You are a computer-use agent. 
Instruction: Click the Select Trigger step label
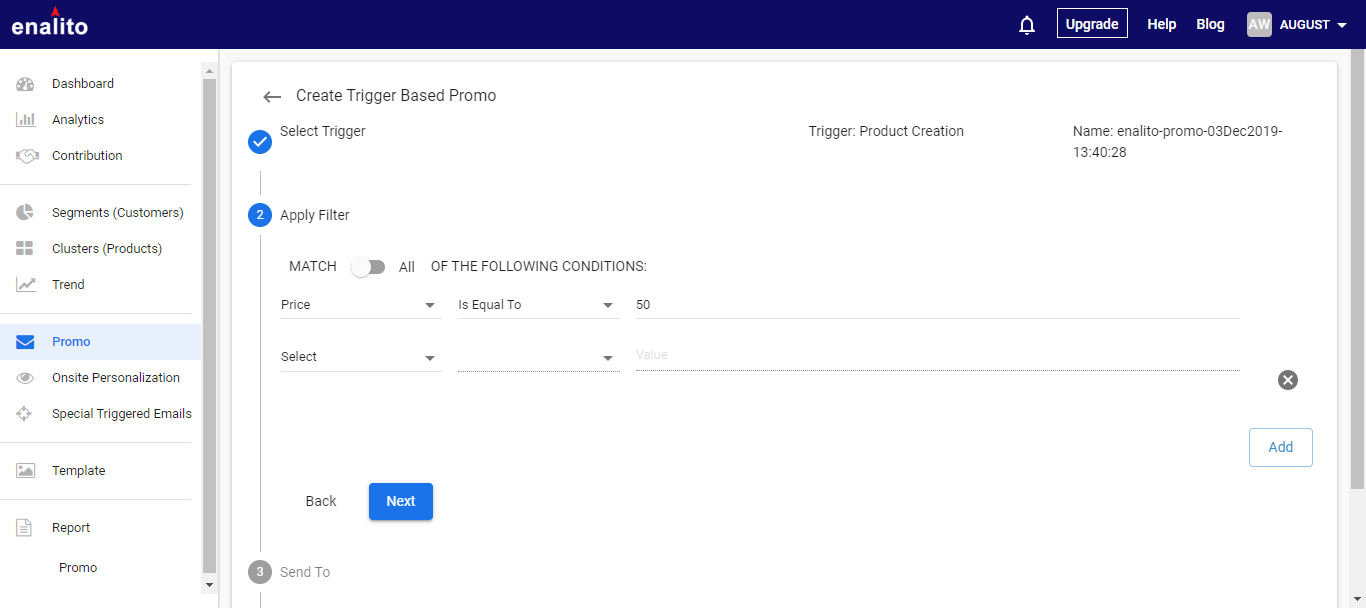(x=323, y=131)
